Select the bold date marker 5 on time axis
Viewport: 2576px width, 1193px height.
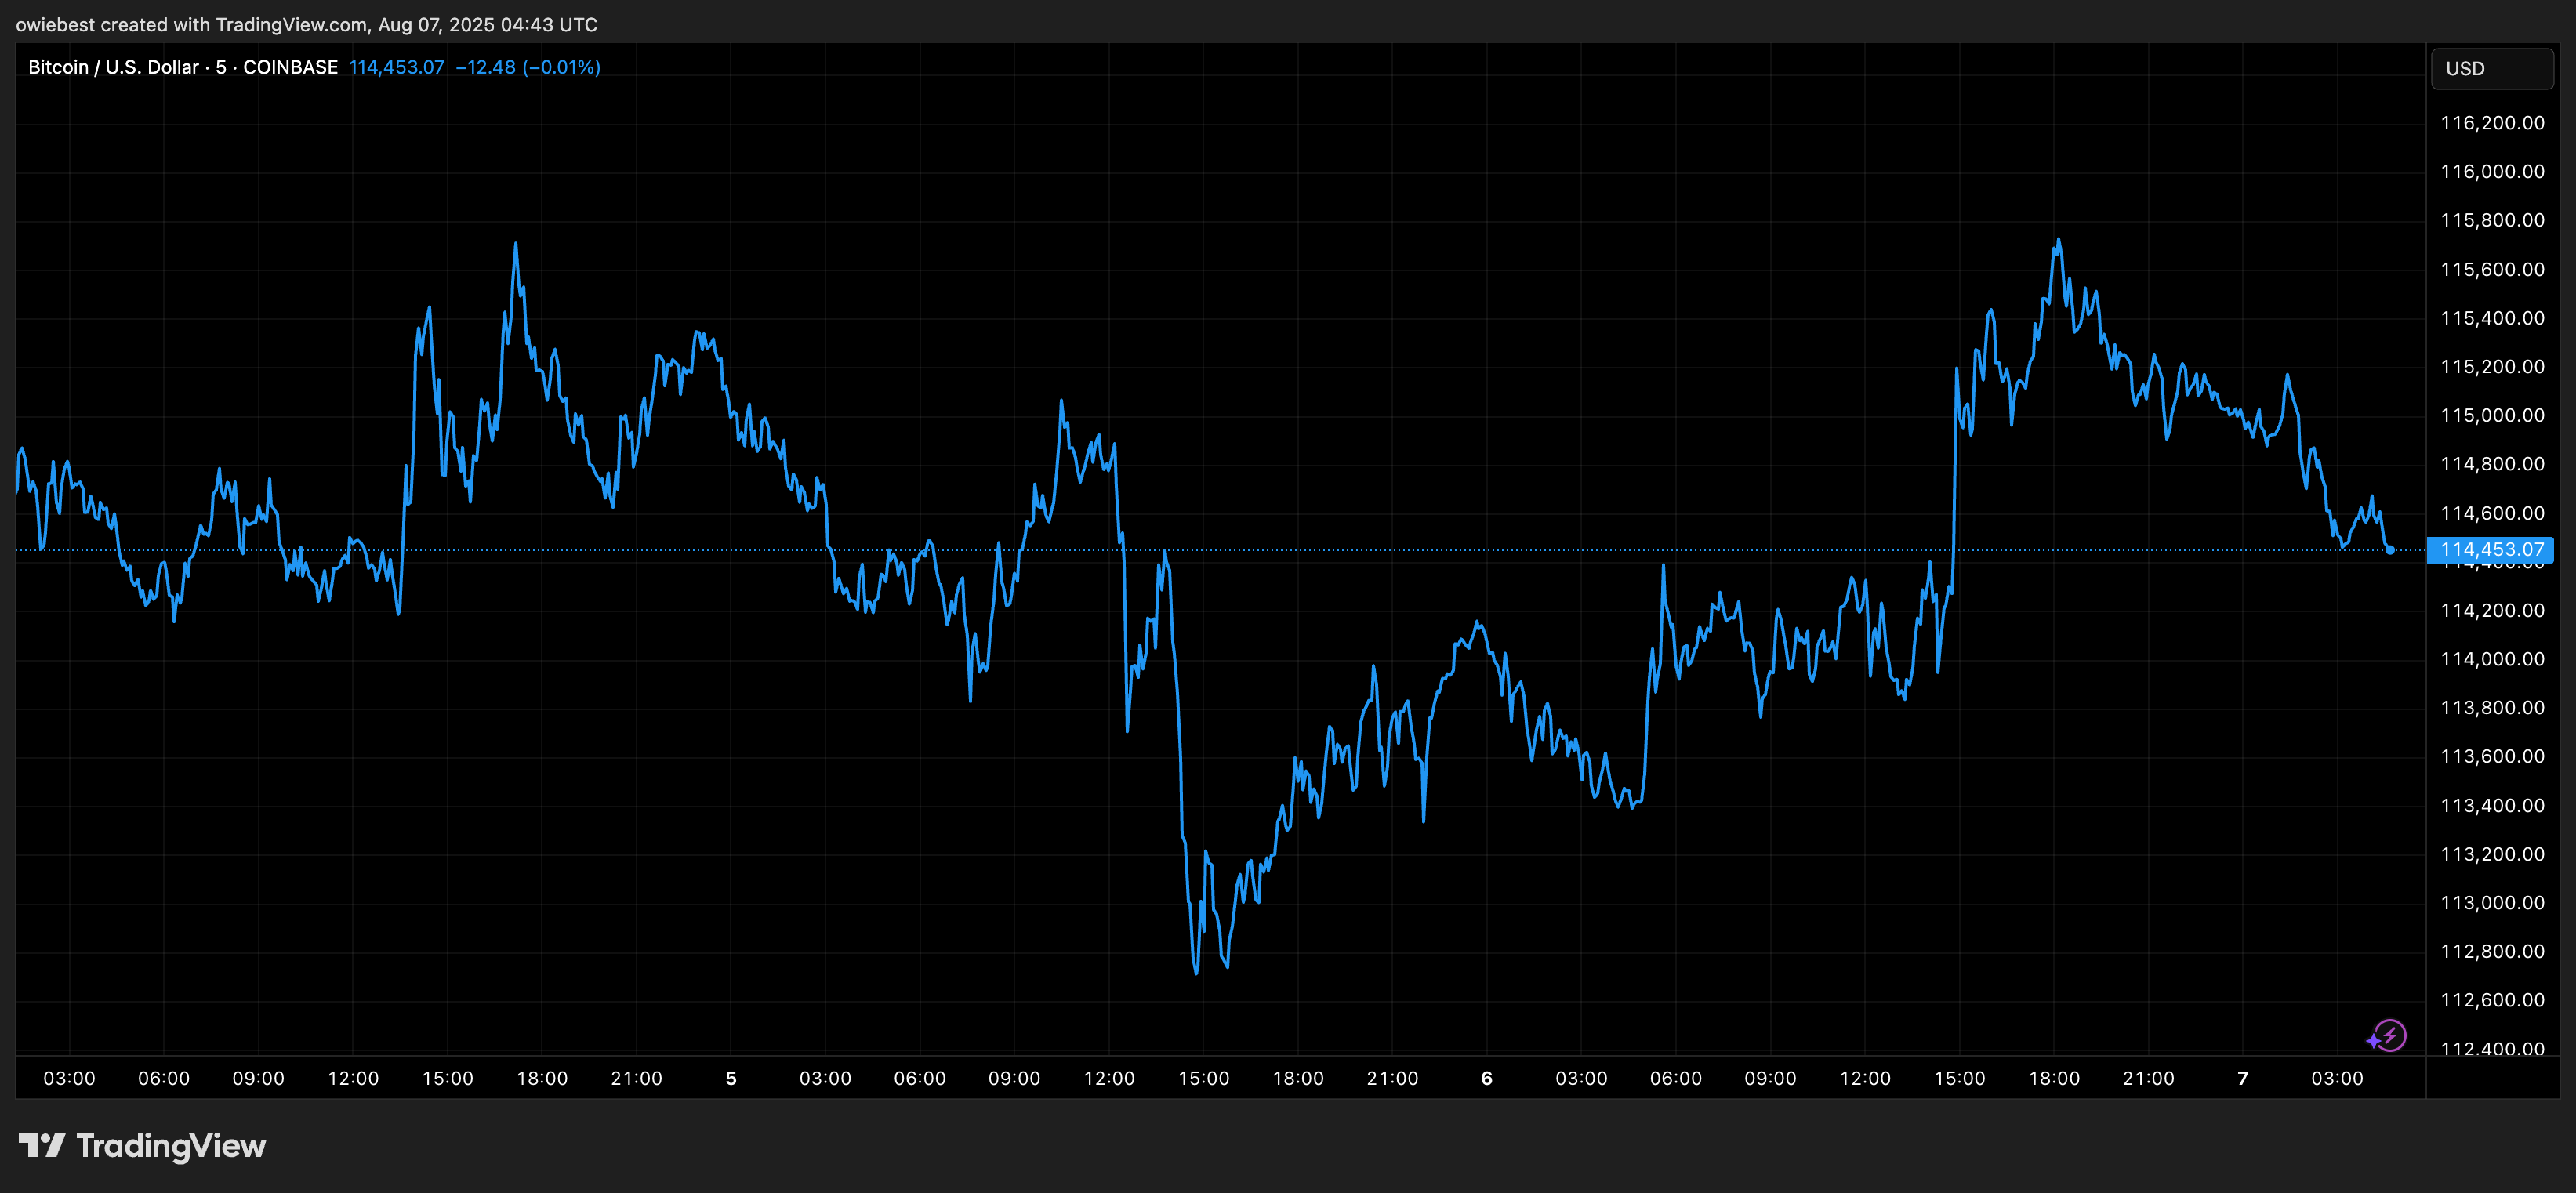click(731, 1078)
